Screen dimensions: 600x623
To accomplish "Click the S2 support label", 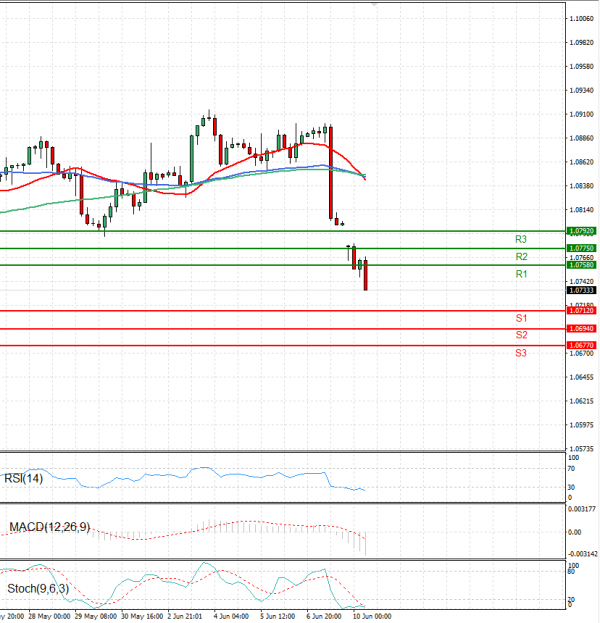I will coord(521,335).
